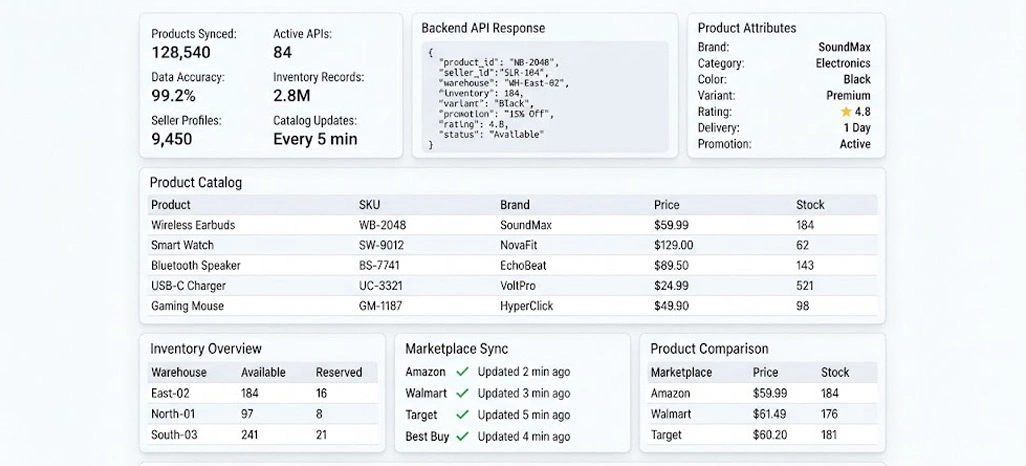Click SKU SW-9012
The width and height of the screenshot is (1026, 466).
pyautogui.click(x=381, y=245)
